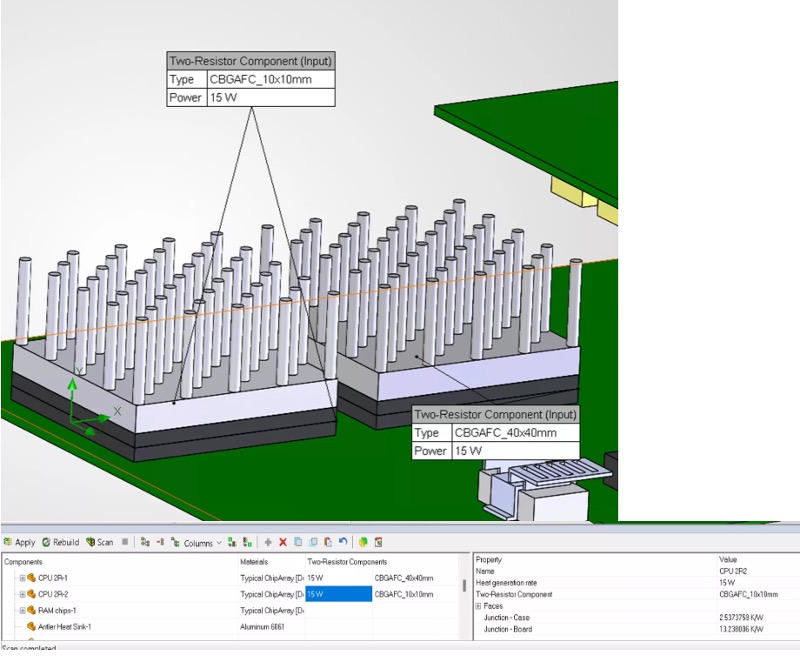Click the gray plus add icon
This screenshot has width=800, height=656.
(x=268, y=542)
